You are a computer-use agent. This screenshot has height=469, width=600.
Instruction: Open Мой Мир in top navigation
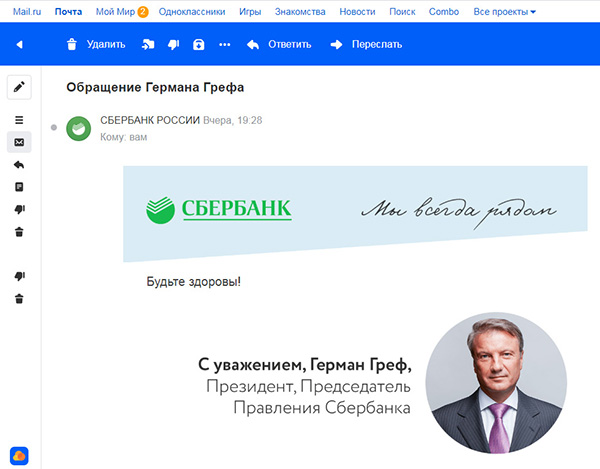tap(115, 12)
